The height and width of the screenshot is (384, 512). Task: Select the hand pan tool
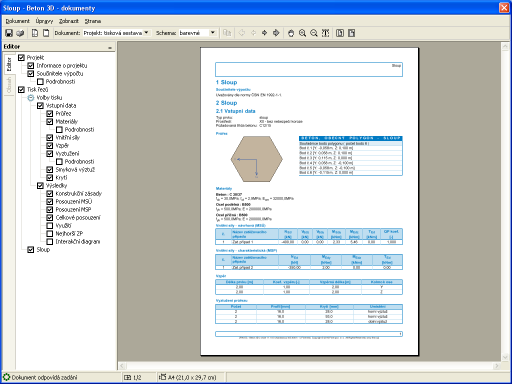291,33
